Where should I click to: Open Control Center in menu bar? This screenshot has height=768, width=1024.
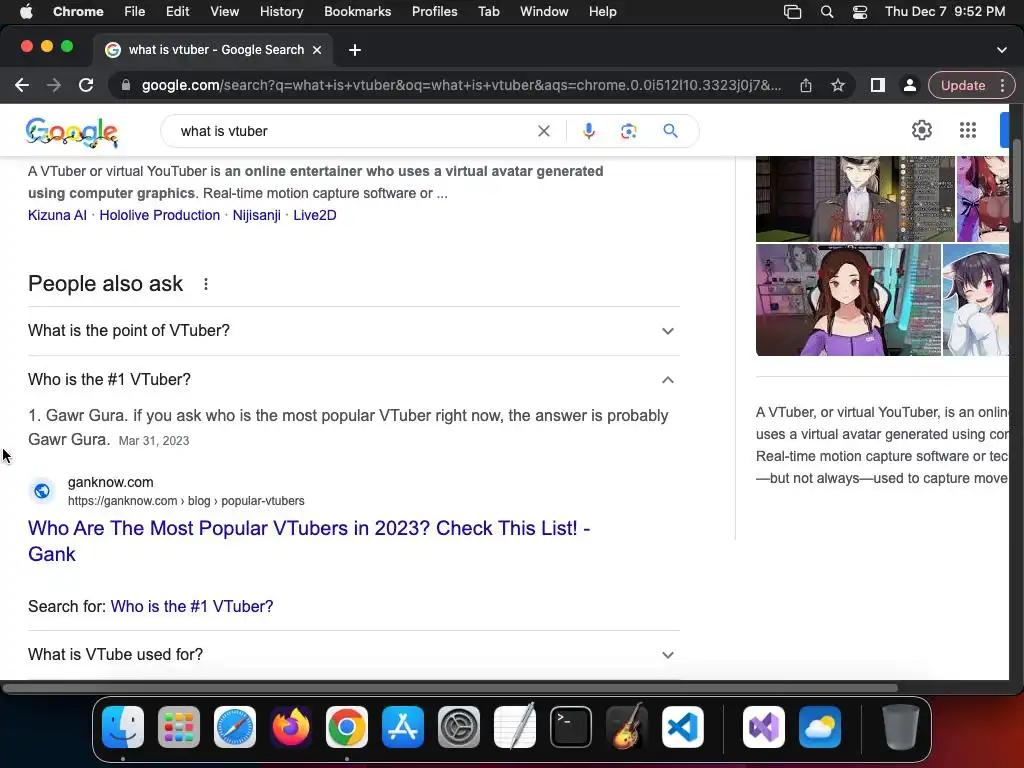tap(860, 12)
